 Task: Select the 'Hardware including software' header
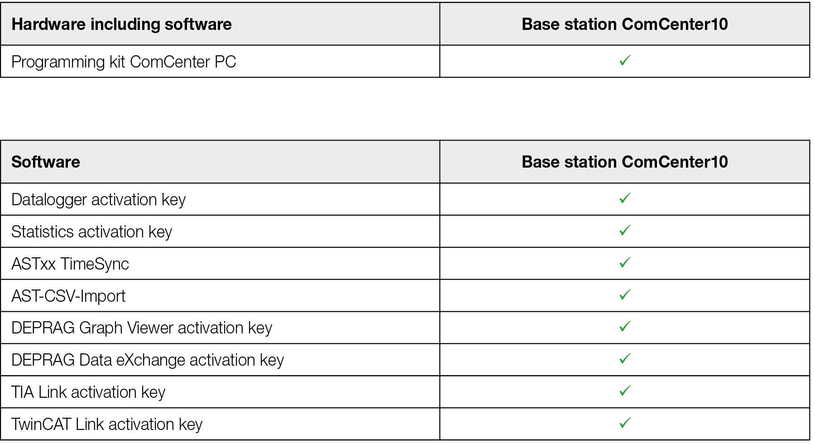coord(122,23)
